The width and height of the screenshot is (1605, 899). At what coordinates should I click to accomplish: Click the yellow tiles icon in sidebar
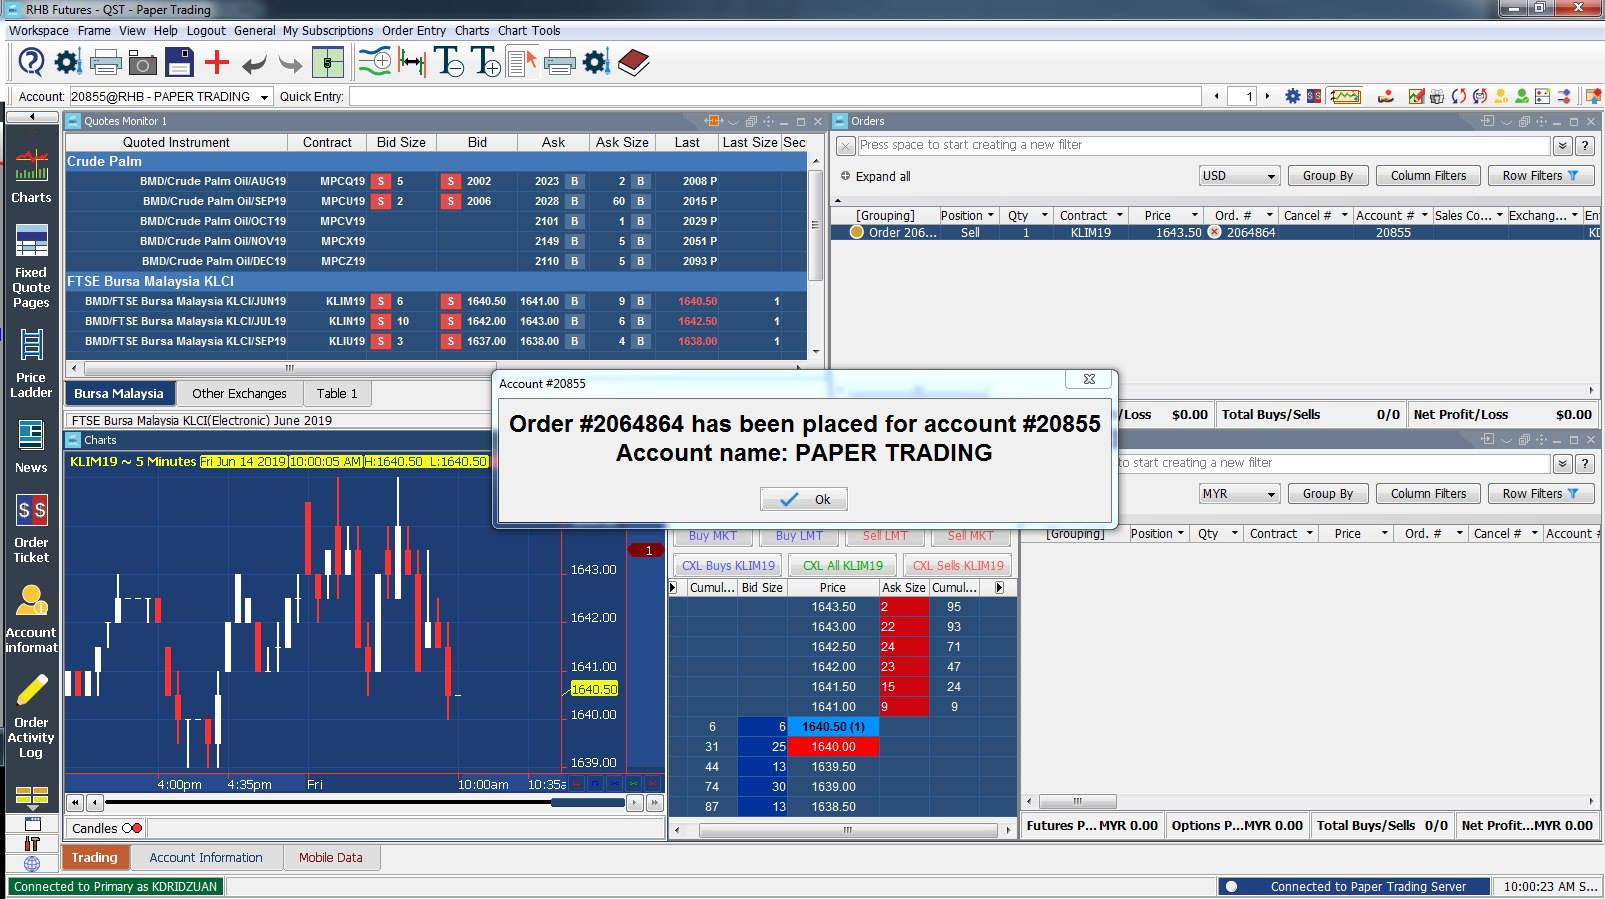point(32,797)
